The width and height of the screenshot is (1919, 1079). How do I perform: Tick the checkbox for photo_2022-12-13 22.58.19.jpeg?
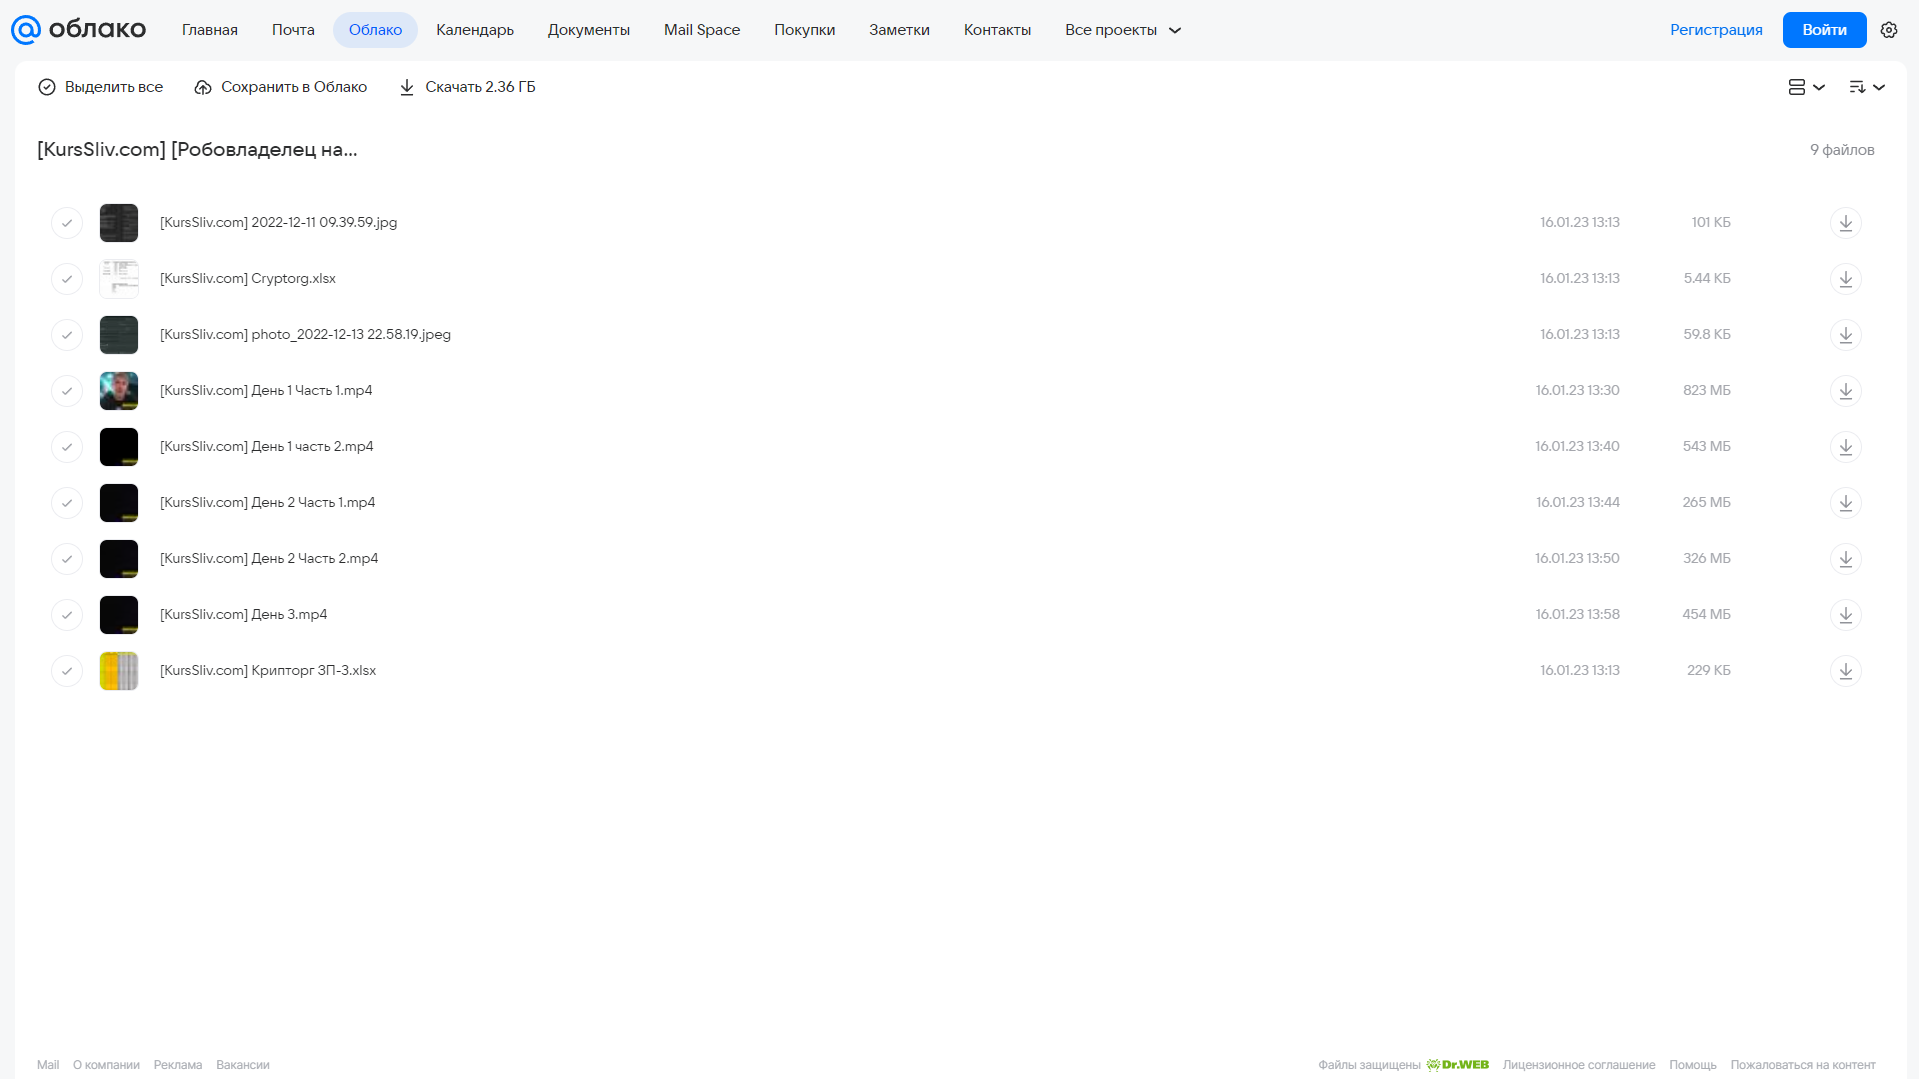tap(67, 335)
